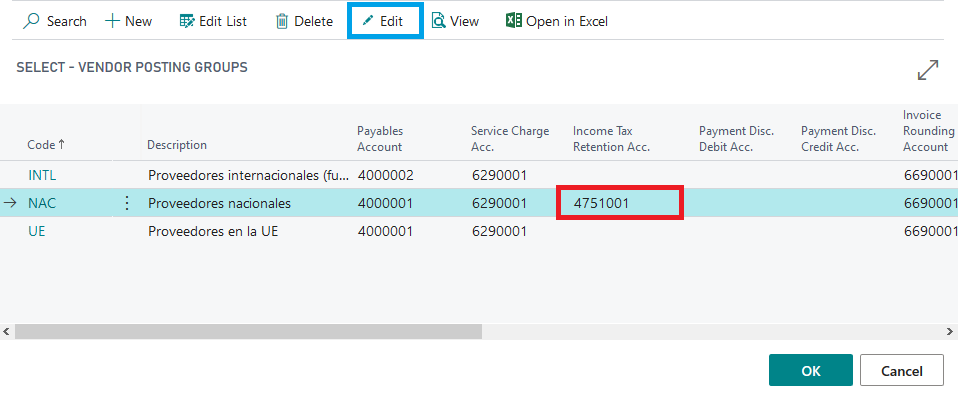Screen dimensions: 958x399
Task: Click the Search magnifier icon
Action: pos(31,21)
